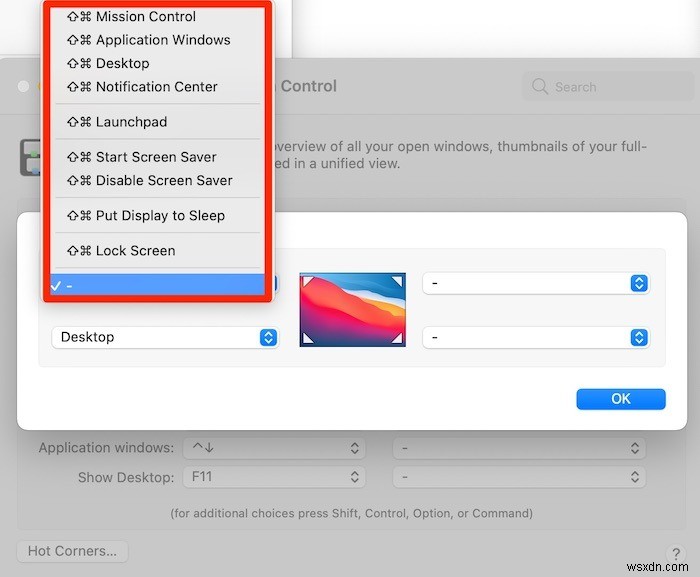Viewport: 700px width, 577px height.
Task: Open the Show Desktop F11 dropdown
Action: point(274,477)
